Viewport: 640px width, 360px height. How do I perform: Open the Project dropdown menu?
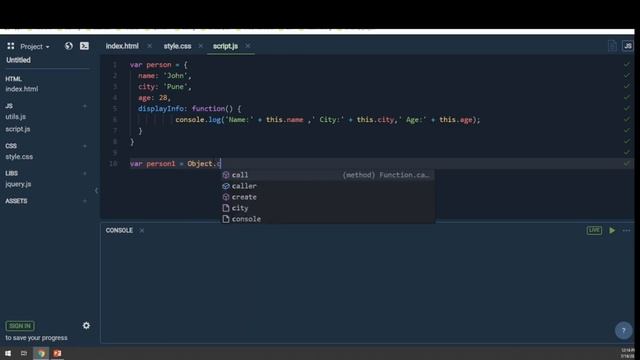tap(35, 47)
